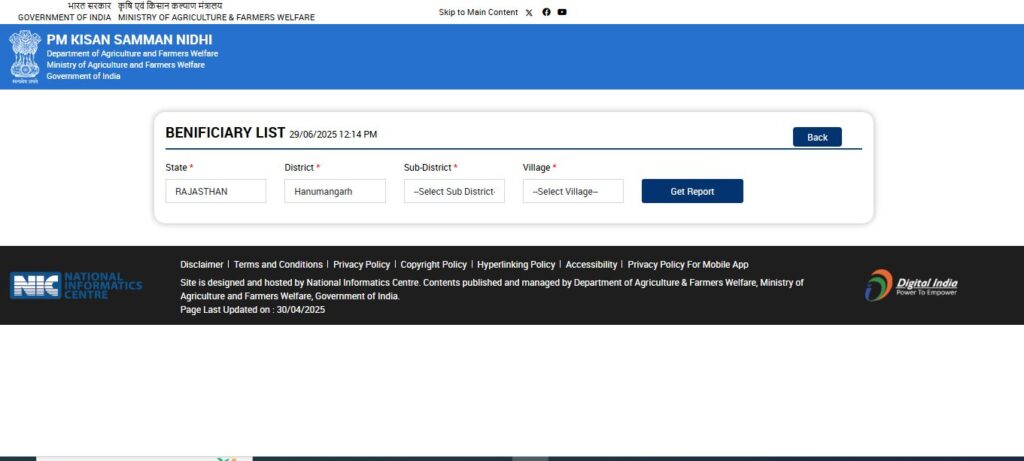Viewport: 1024px width, 461px height.
Task: Click the Government of India emblem logo
Action: pyautogui.click(x=25, y=56)
